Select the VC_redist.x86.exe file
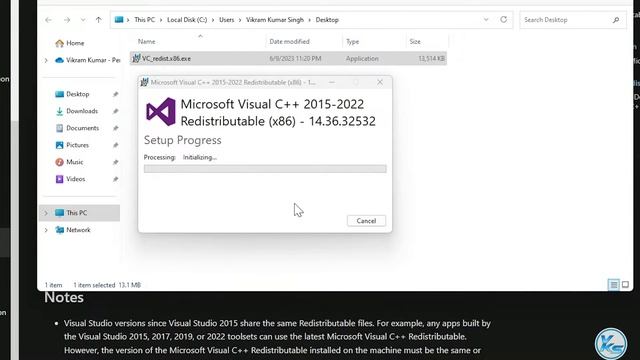This screenshot has height=360, width=640. click(x=288, y=58)
